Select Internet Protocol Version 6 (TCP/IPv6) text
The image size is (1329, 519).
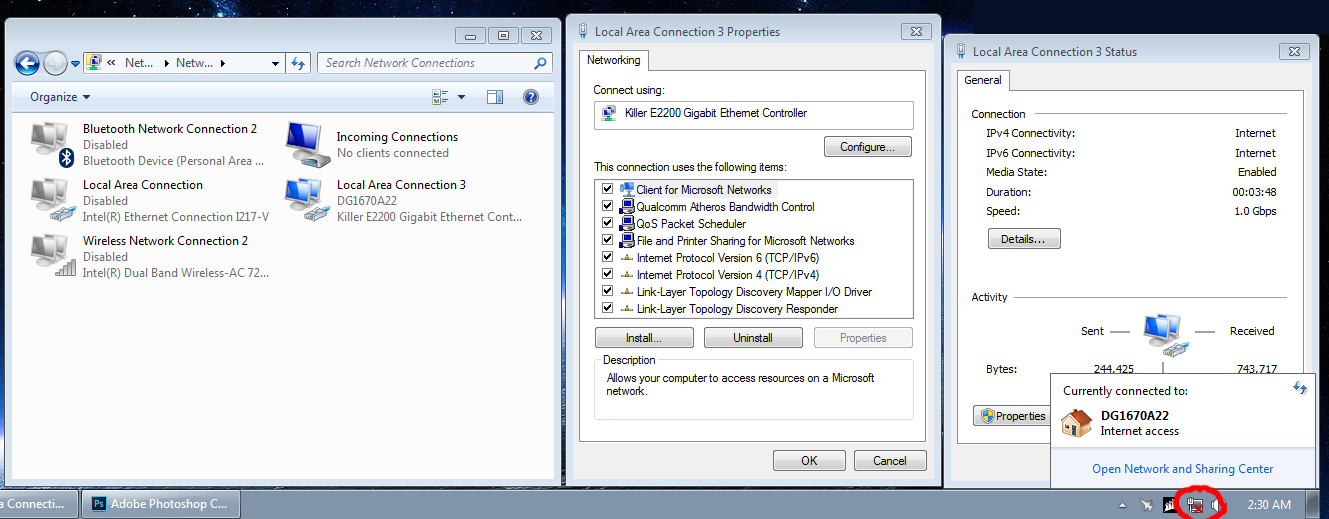click(x=728, y=257)
